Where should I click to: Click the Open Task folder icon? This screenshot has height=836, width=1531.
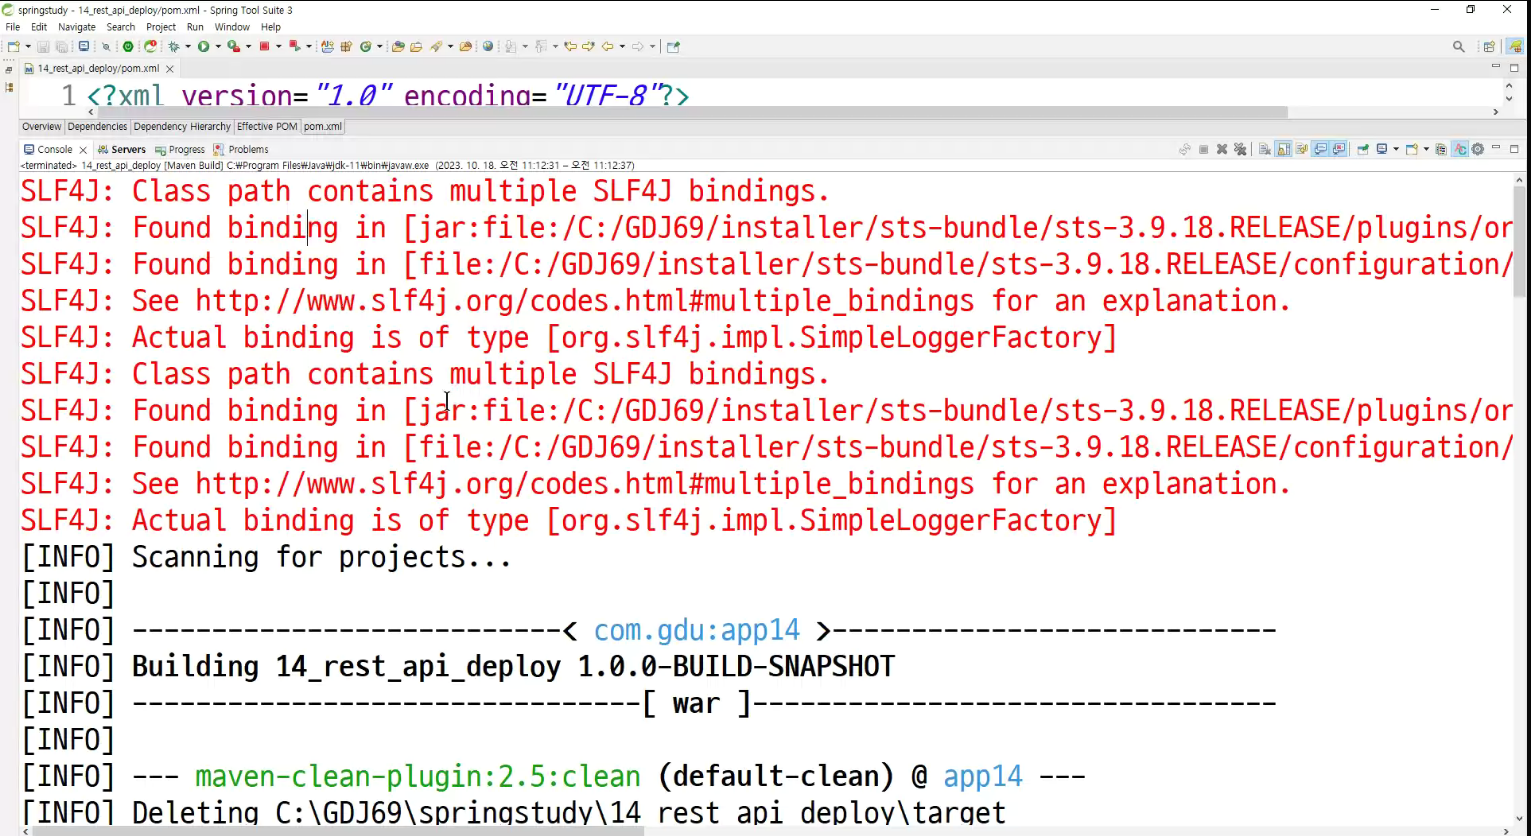coord(416,46)
